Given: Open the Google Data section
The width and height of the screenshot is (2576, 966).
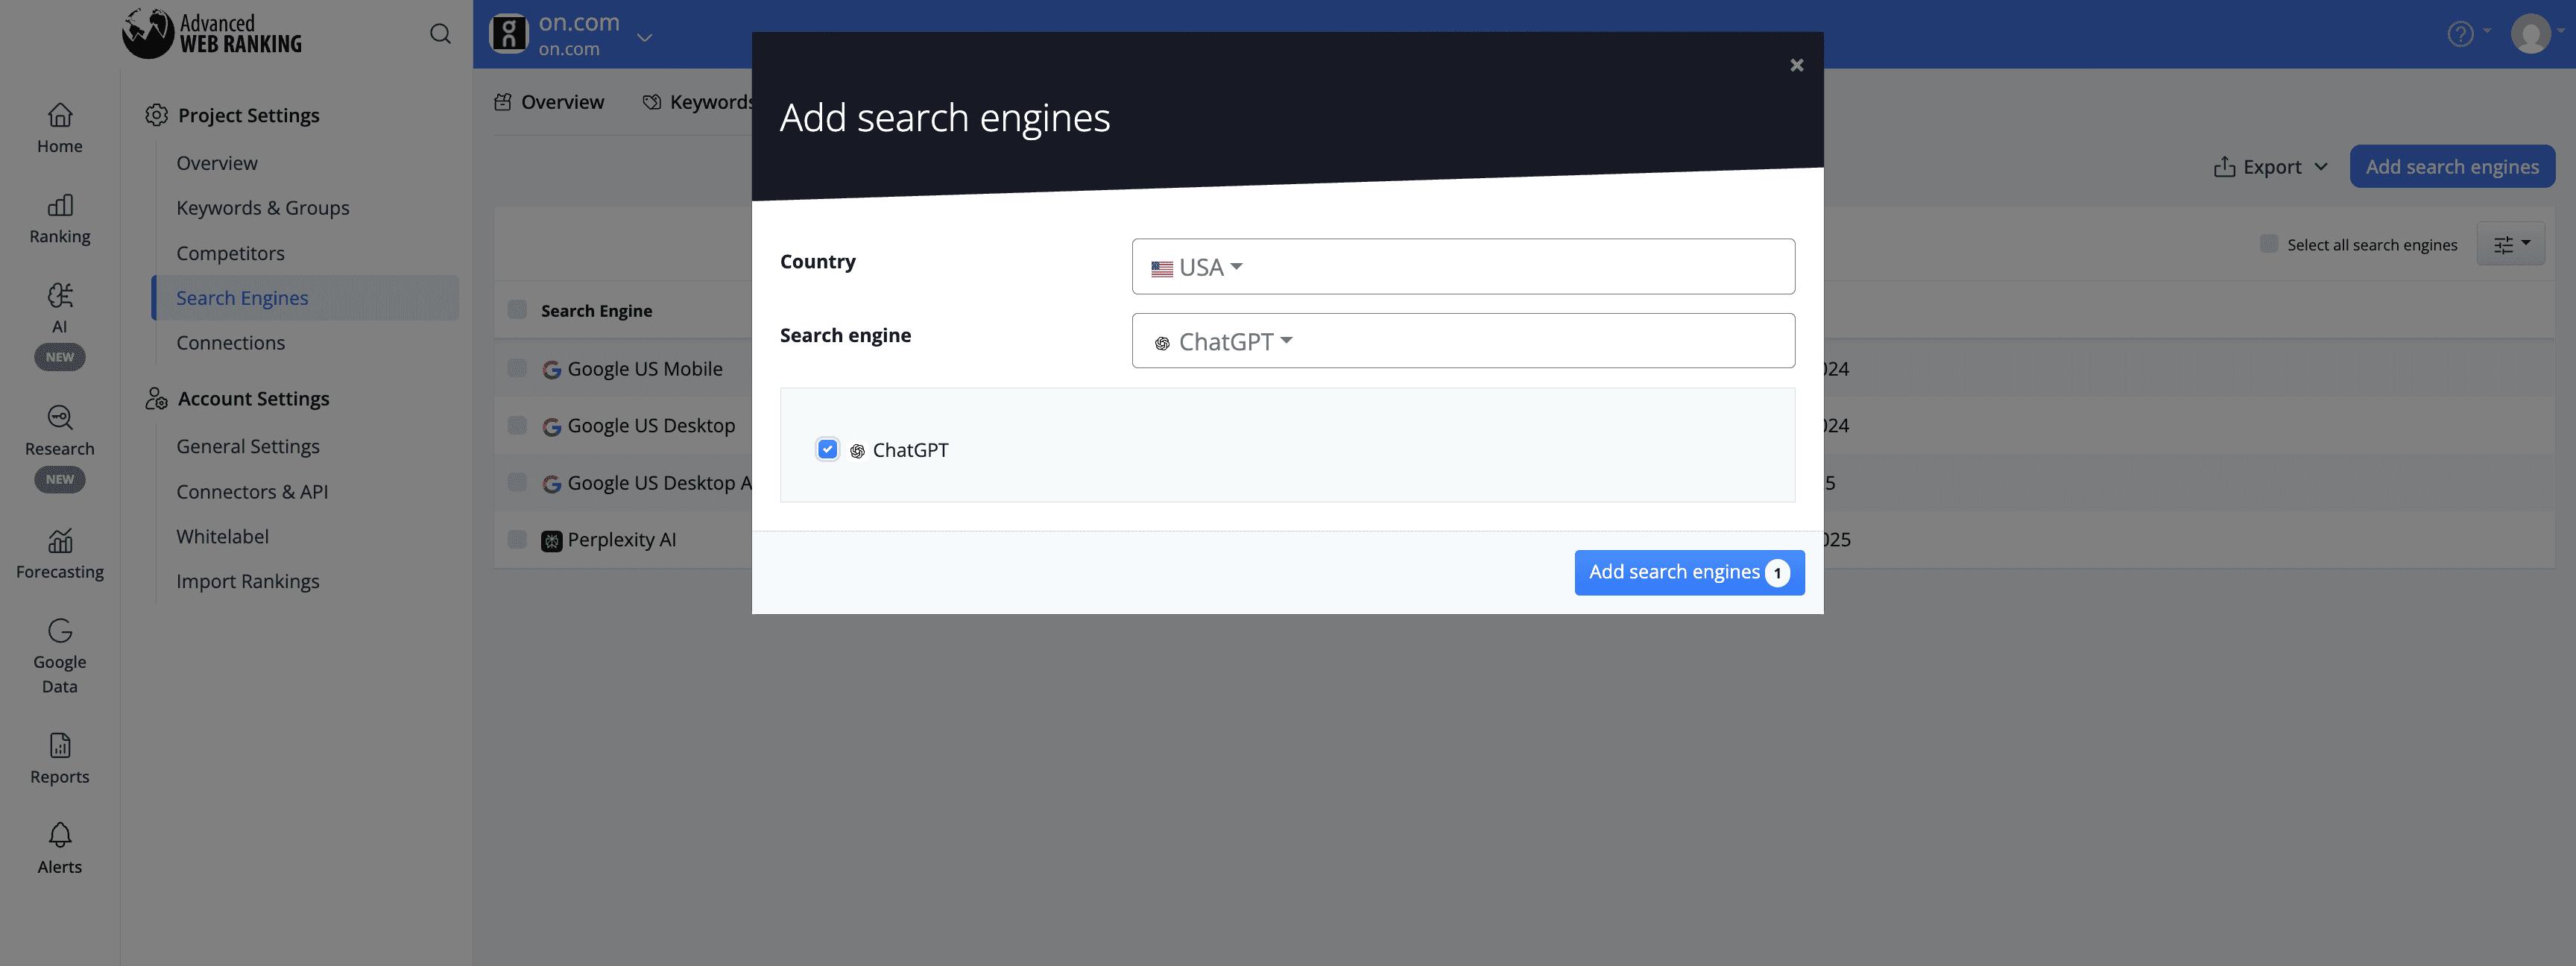Looking at the screenshot, I should 60,656.
